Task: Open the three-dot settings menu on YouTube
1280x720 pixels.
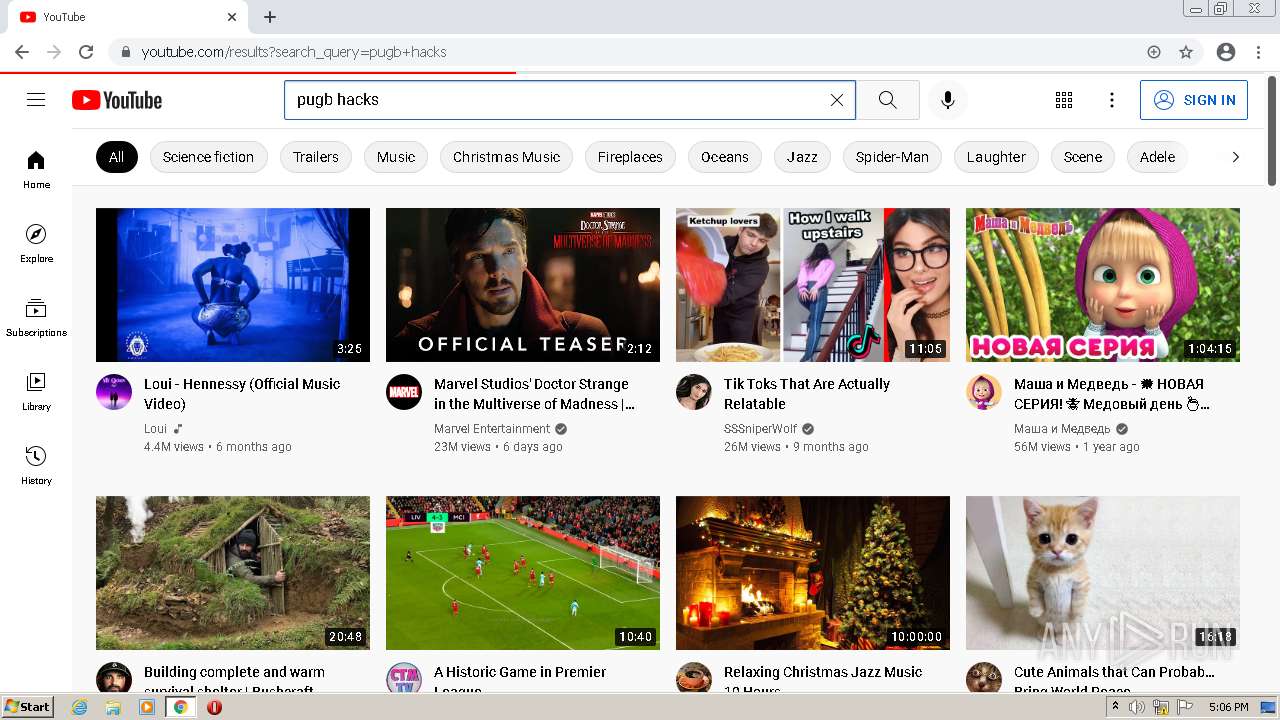Action: click(x=1112, y=100)
